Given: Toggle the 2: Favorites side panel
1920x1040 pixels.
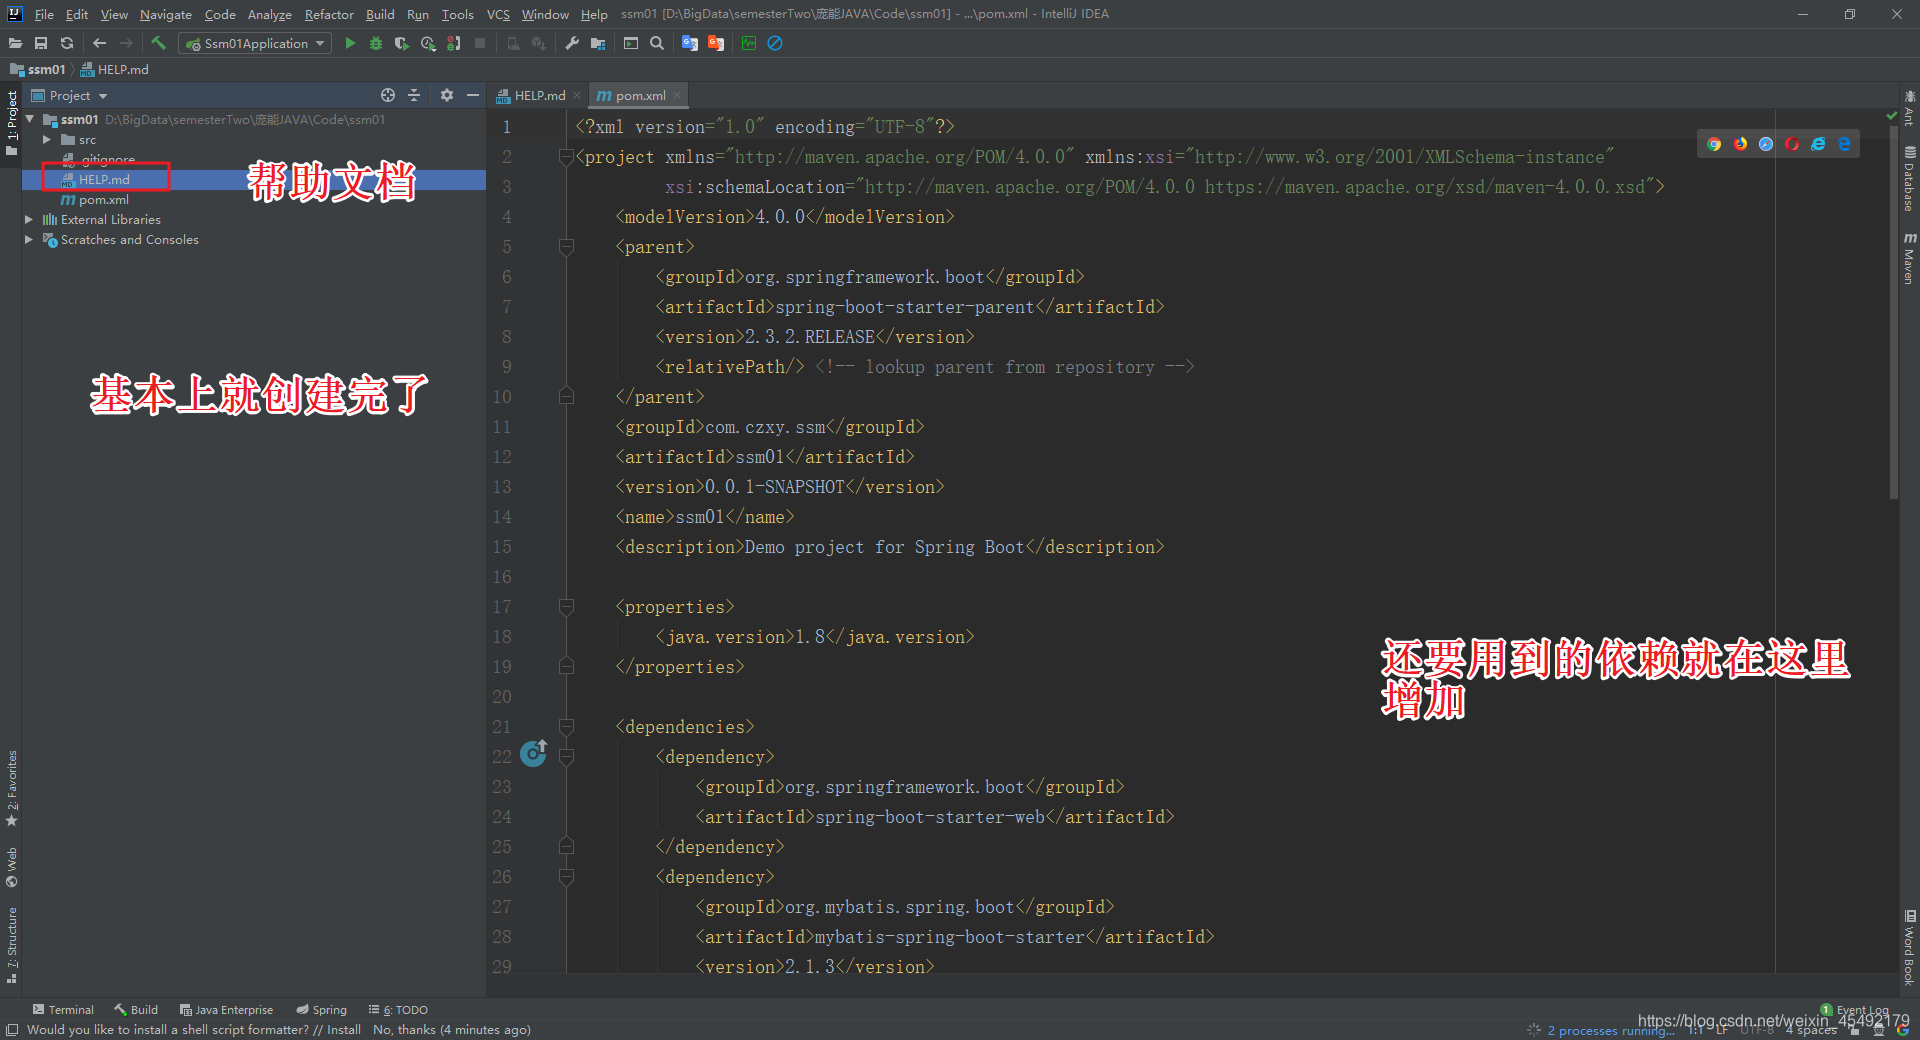Looking at the screenshot, I should point(12,788).
